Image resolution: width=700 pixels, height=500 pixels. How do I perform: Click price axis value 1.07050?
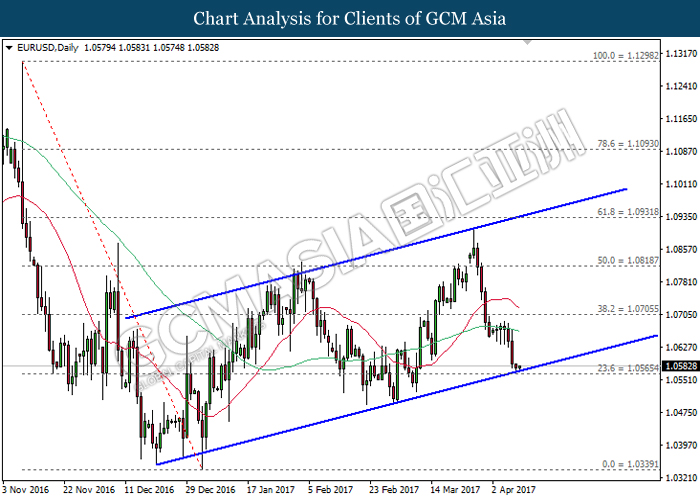click(x=681, y=315)
